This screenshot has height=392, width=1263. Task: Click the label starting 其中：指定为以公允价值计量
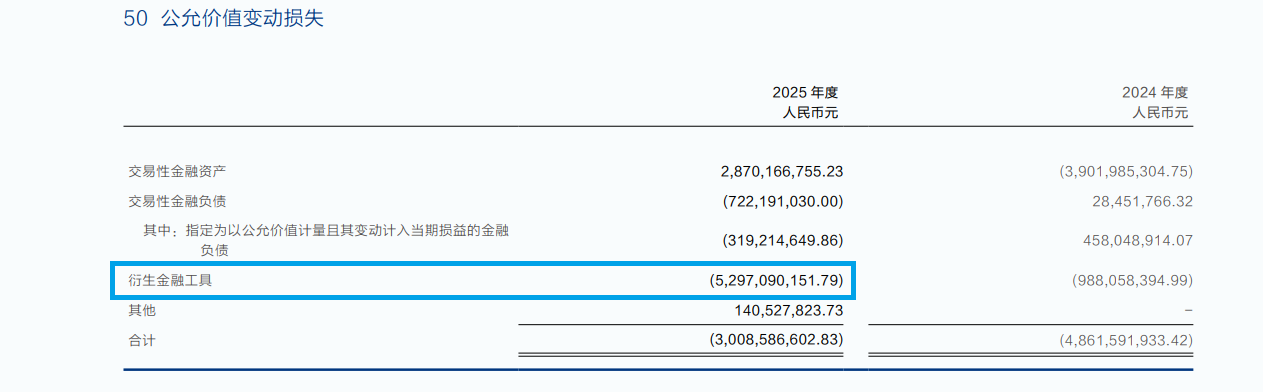[x=326, y=240]
